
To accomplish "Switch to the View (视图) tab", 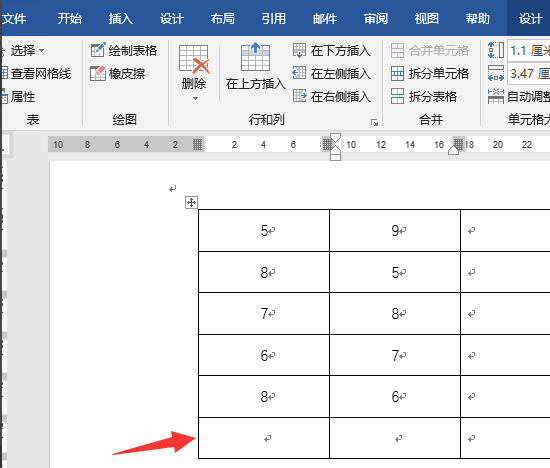I will [427, 18].
